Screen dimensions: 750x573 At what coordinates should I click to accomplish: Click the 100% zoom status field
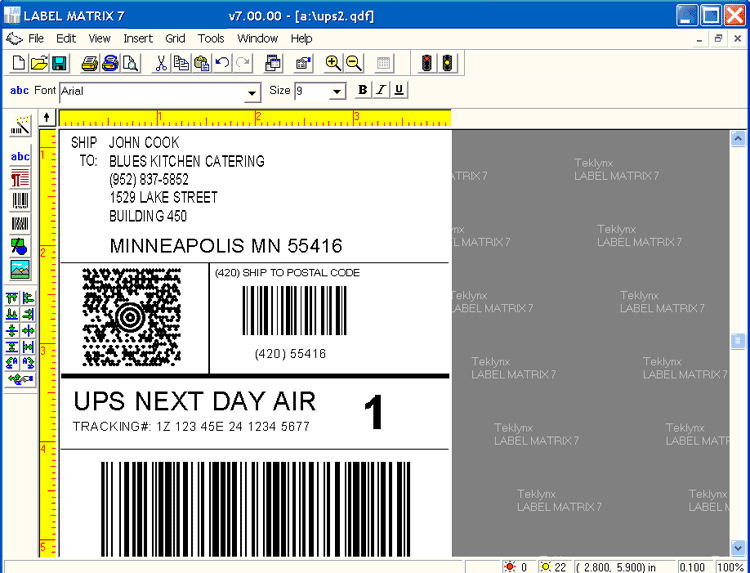pos(730,567)
